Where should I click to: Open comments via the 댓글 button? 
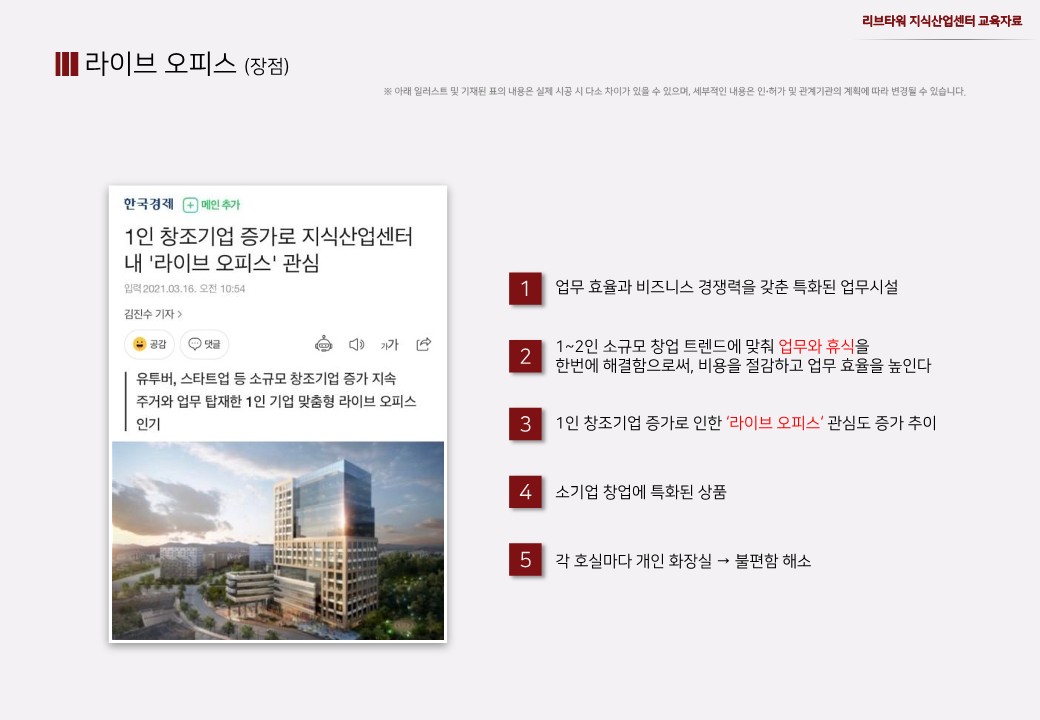coord(204,344)
